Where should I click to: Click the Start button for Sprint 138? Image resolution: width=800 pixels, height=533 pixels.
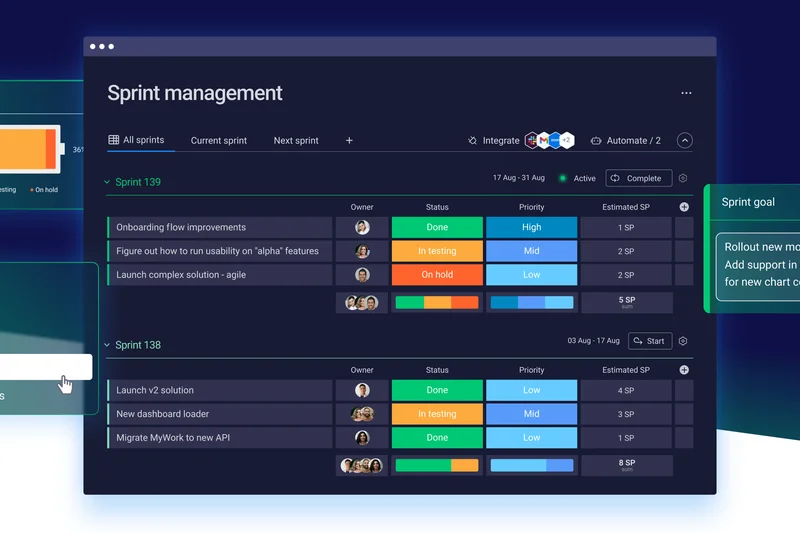click(649, 341)
